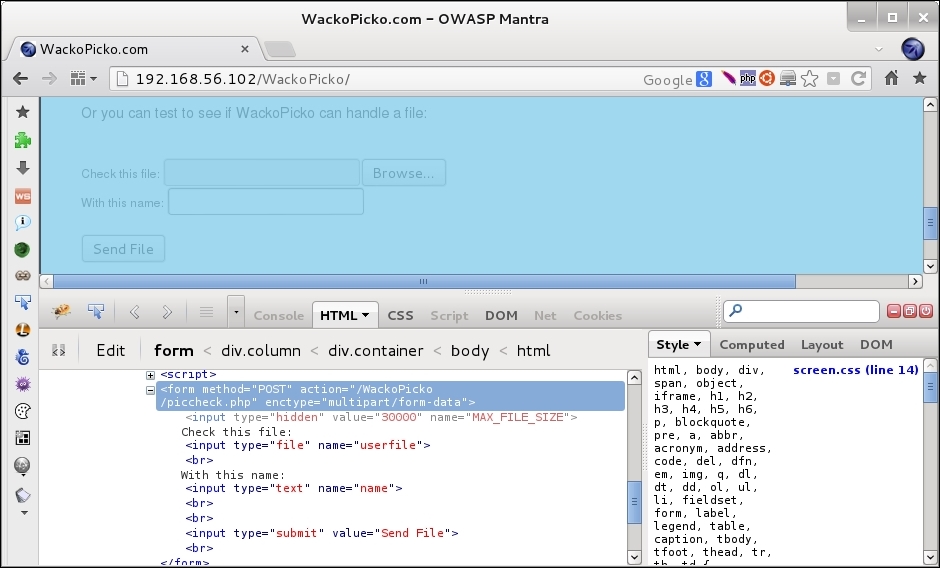Click the purple bug icon in the sidebar
This screenshot has width=940, height=568.
pyautogui.click(x=23, y=384)
